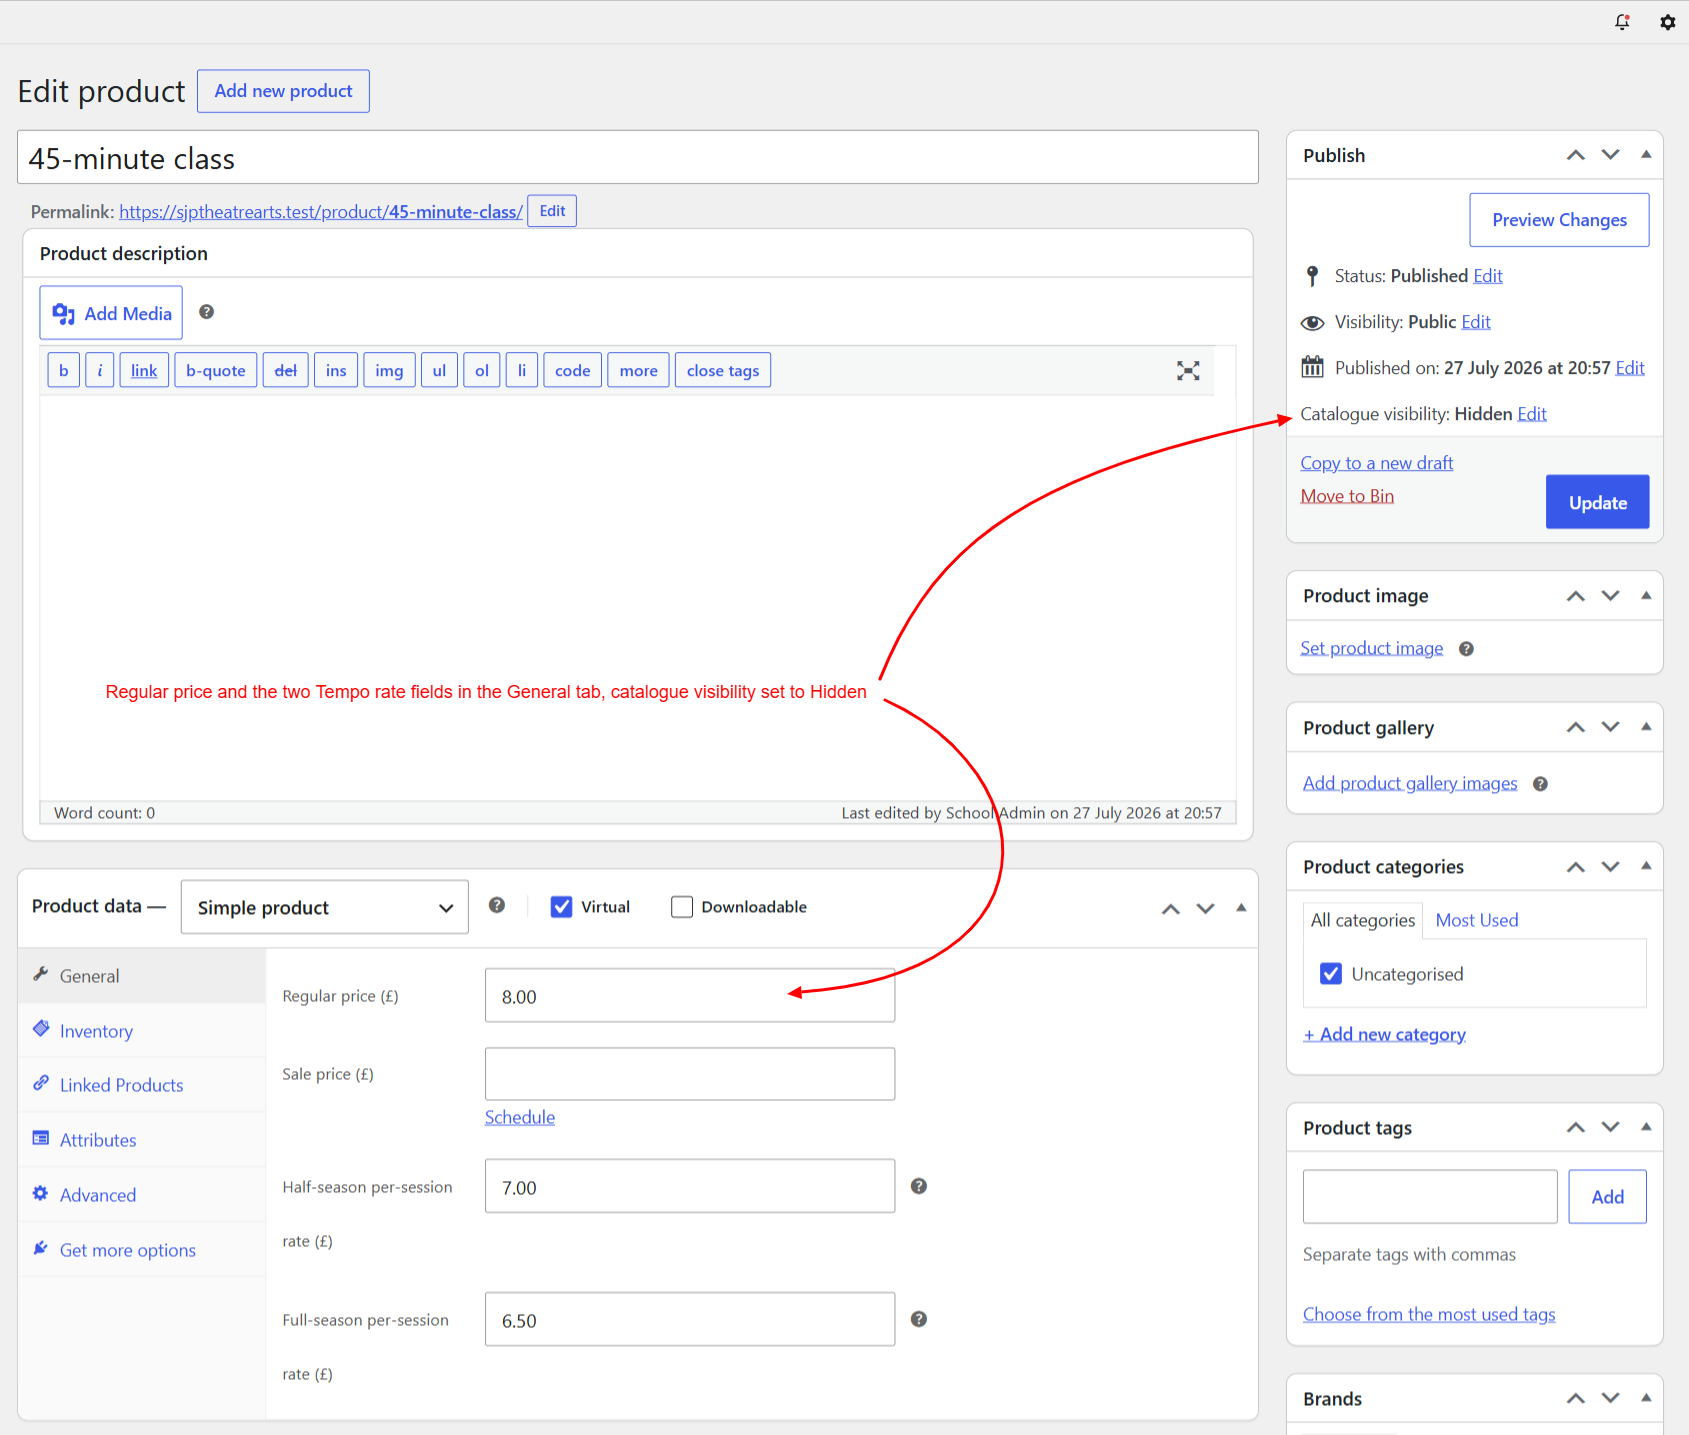Collapse the Product categories panel
Screen dimensions: 1689x1435
click(x=1646, y=866)
